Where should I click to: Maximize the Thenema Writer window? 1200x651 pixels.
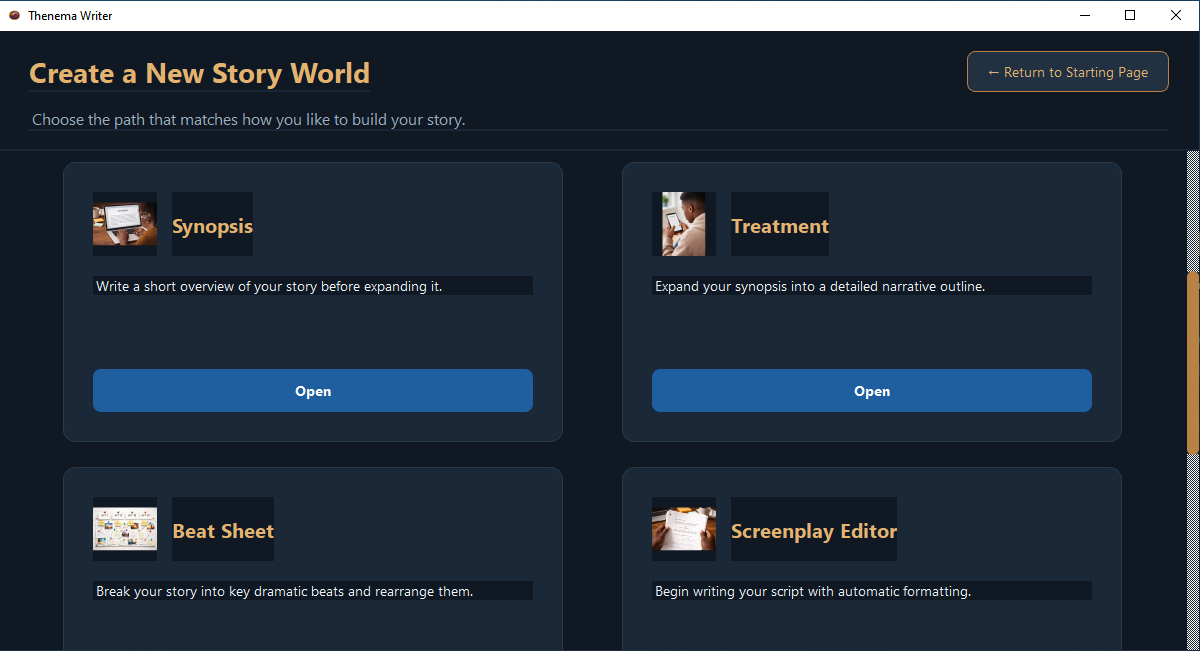coord(1130,15)
